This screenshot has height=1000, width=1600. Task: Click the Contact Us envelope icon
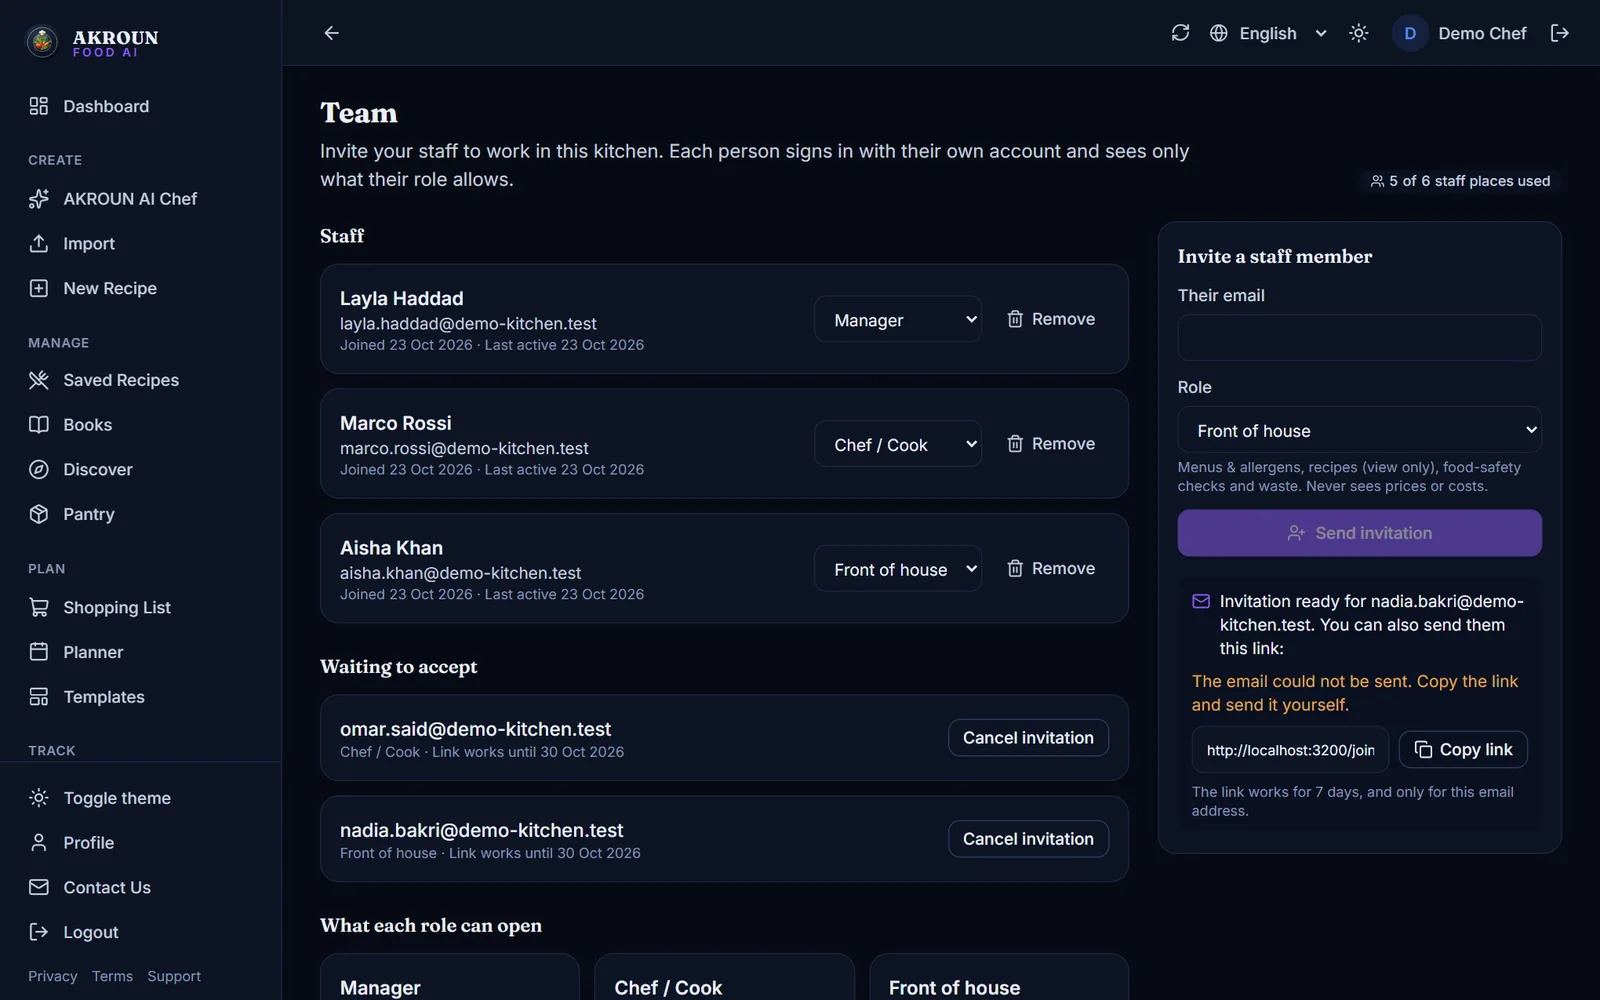point(39,887)
